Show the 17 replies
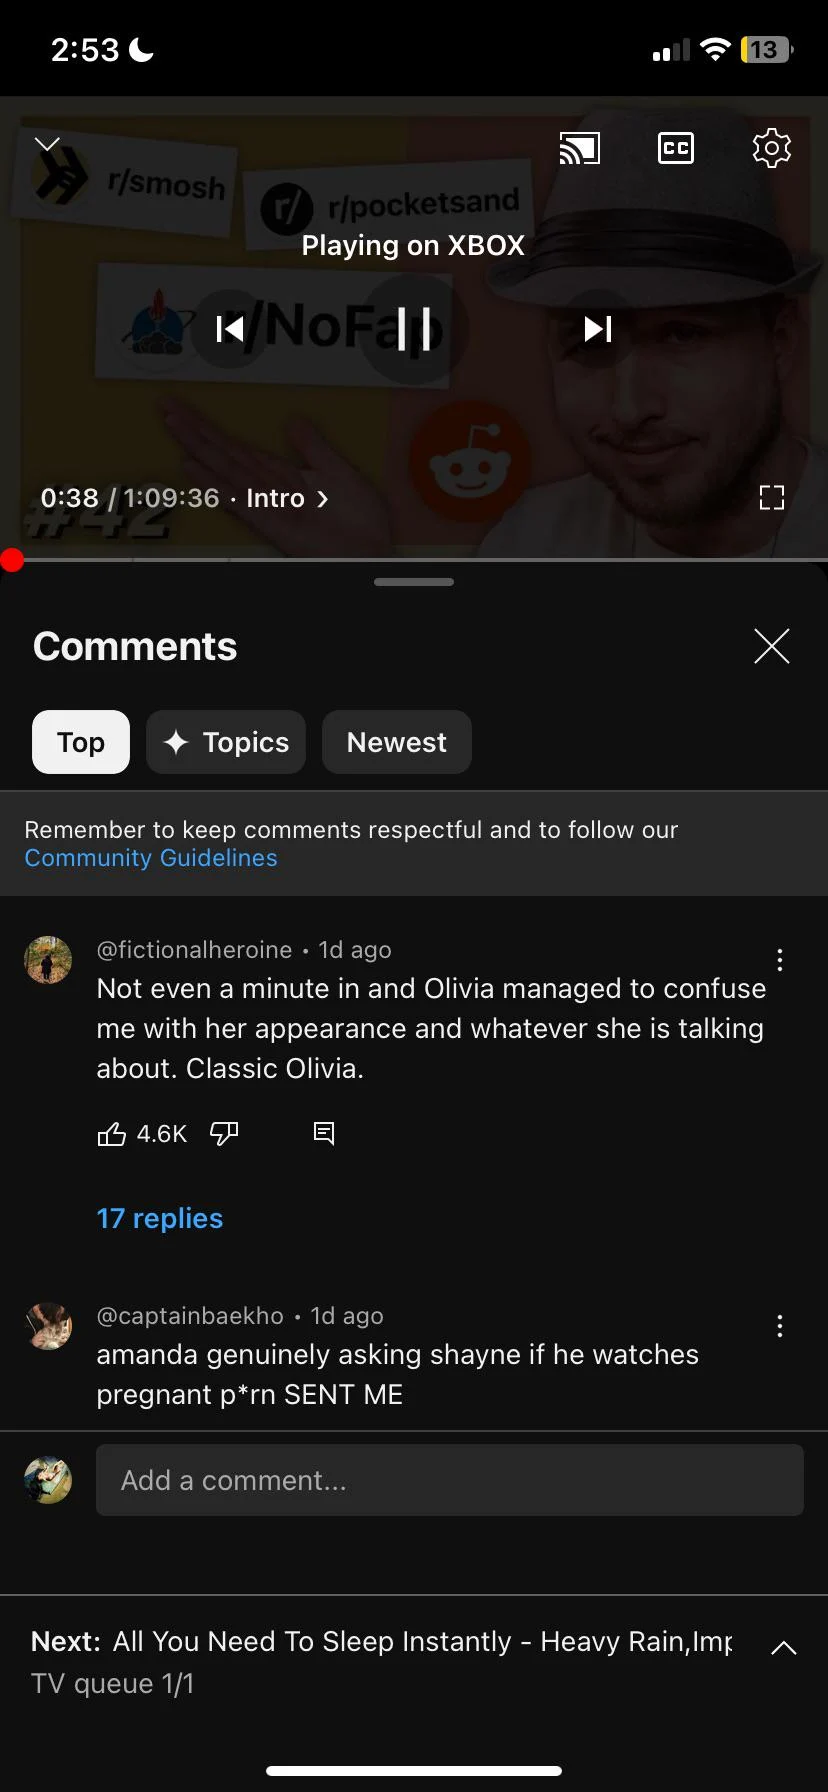 coord(159,1218)
